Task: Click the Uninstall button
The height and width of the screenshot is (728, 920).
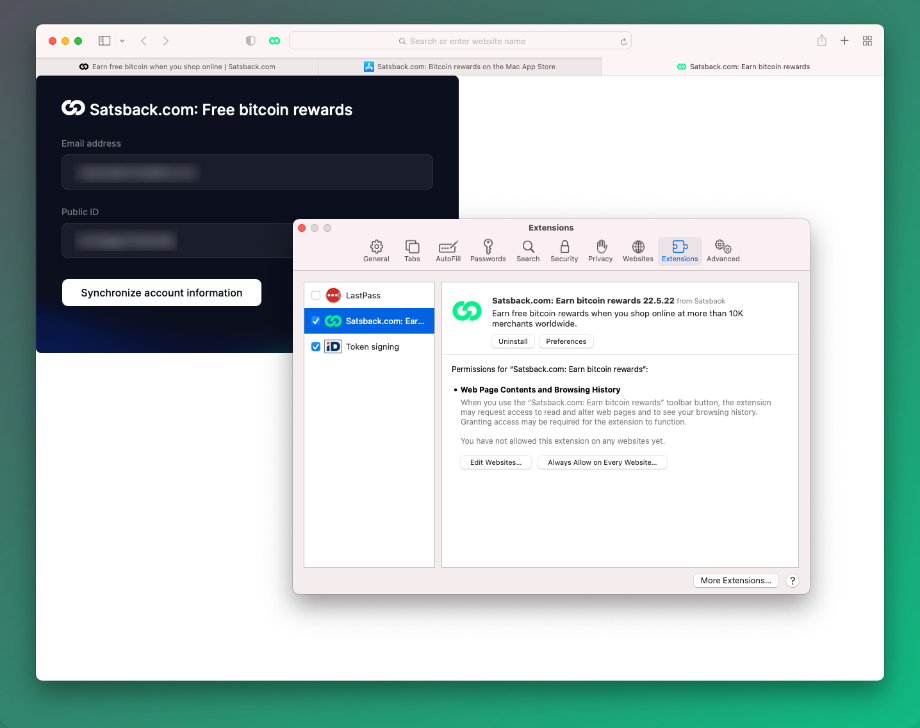Action: tap(513, 341)
